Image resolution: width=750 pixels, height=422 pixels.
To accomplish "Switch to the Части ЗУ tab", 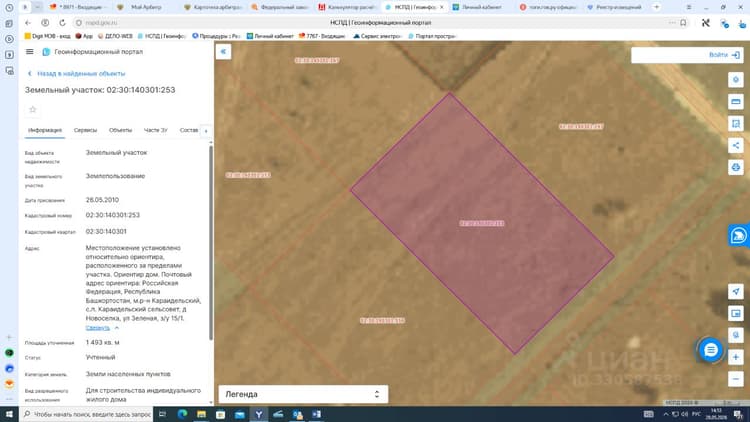I will [x=155, y=130].
